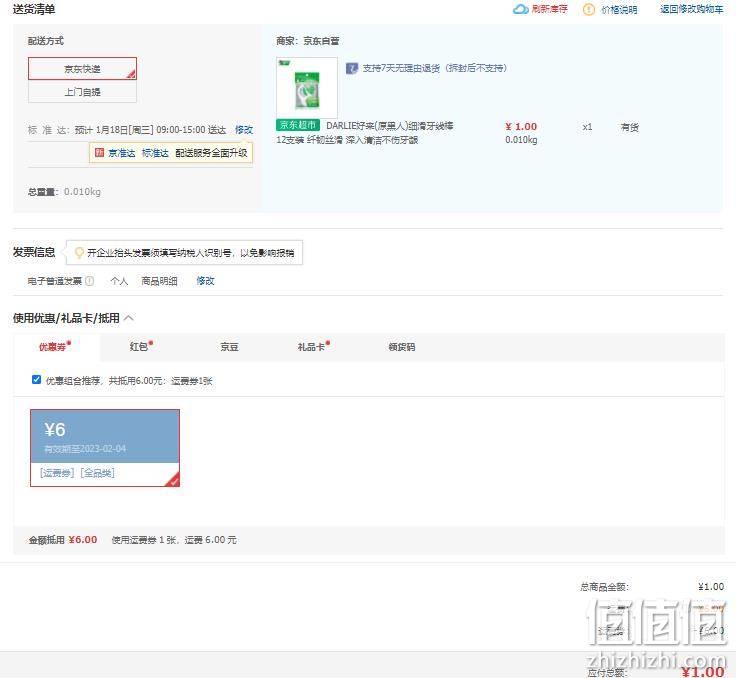The height and width of the screenshot is (678, 736).
Task: Click the 商品明细 invoice content text
Action: 159,281
